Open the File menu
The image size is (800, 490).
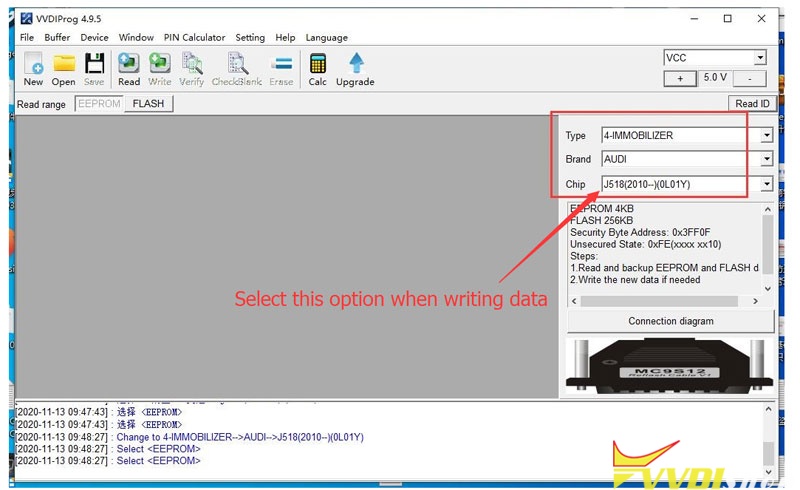(27, 37)
